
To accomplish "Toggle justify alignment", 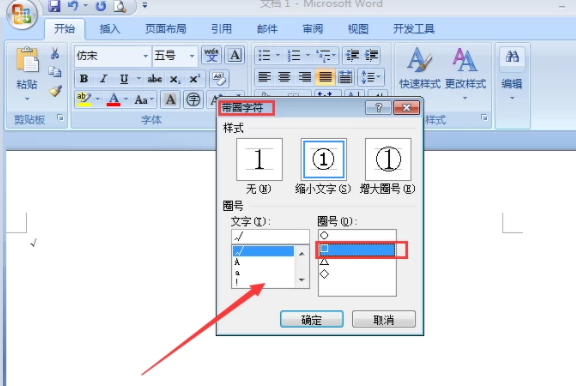I will 325,77.
